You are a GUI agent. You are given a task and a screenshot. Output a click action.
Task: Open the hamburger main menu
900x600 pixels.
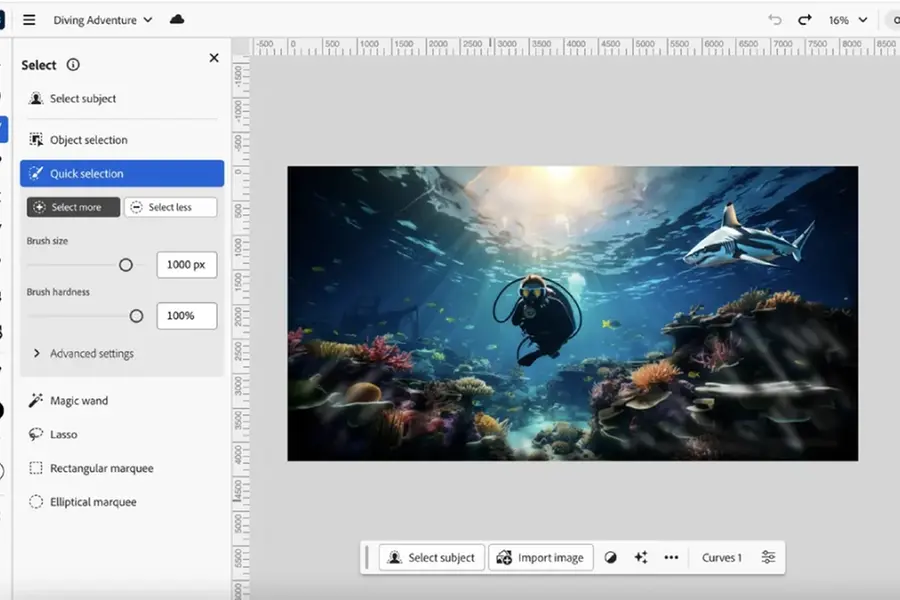(x=29, y=20)
